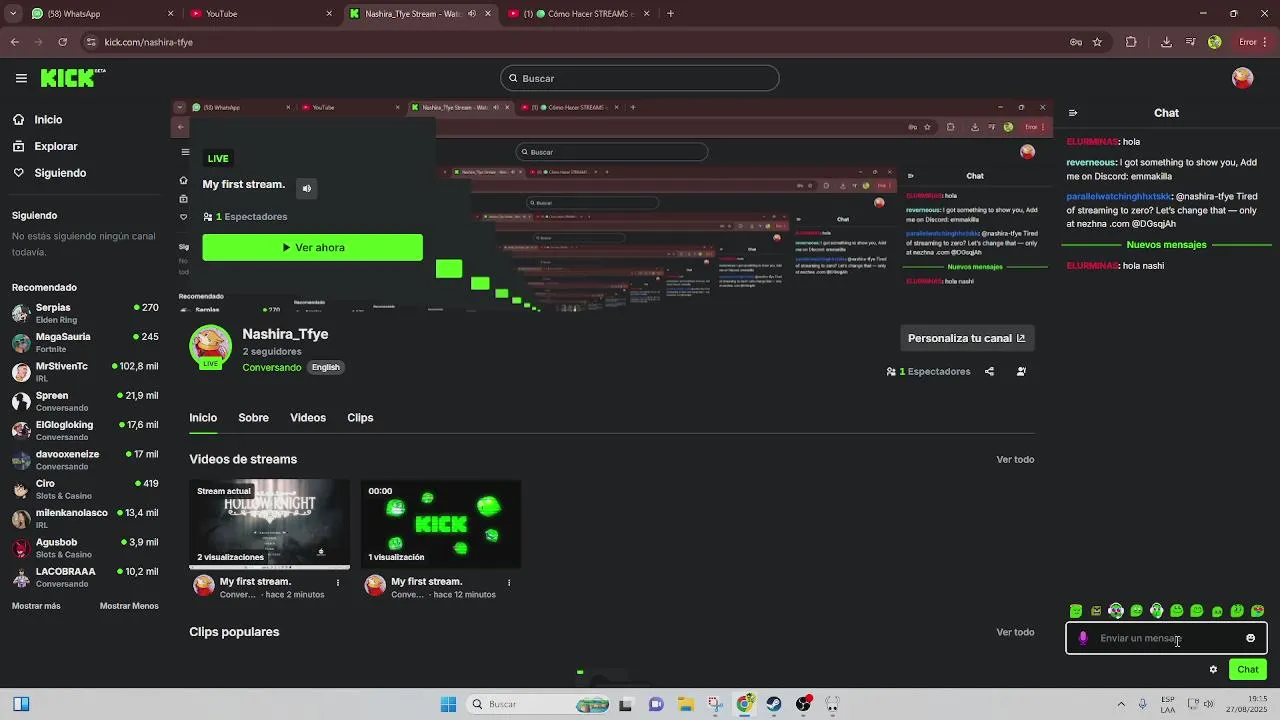1280x720 pixels.
Task: Open recommended channel MagaSauria
Action: (85, 342)
